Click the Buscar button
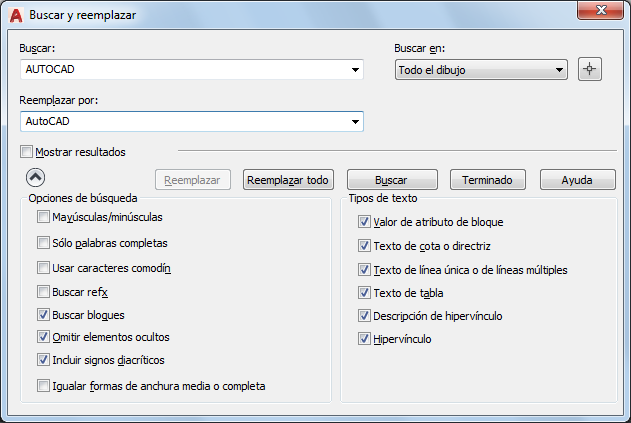The image size is (631, 423). [392, 180]
